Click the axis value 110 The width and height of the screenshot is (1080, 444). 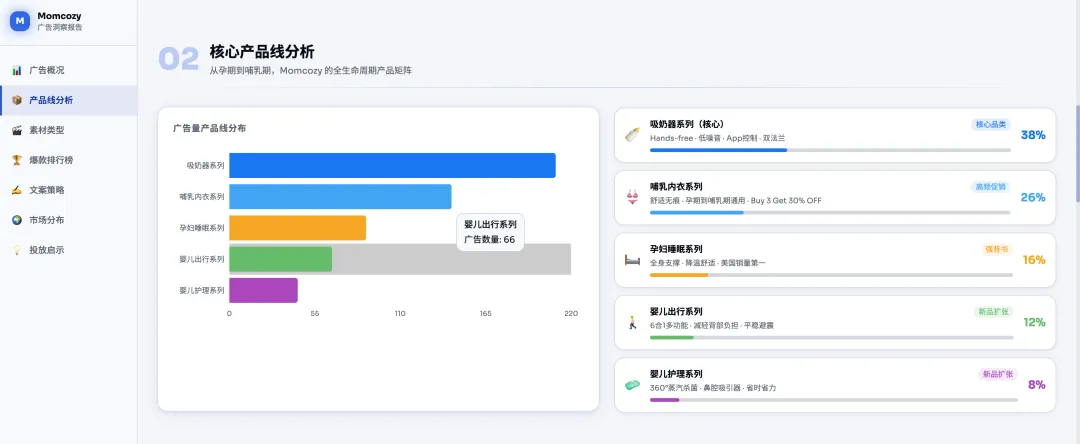pos(400,313)
